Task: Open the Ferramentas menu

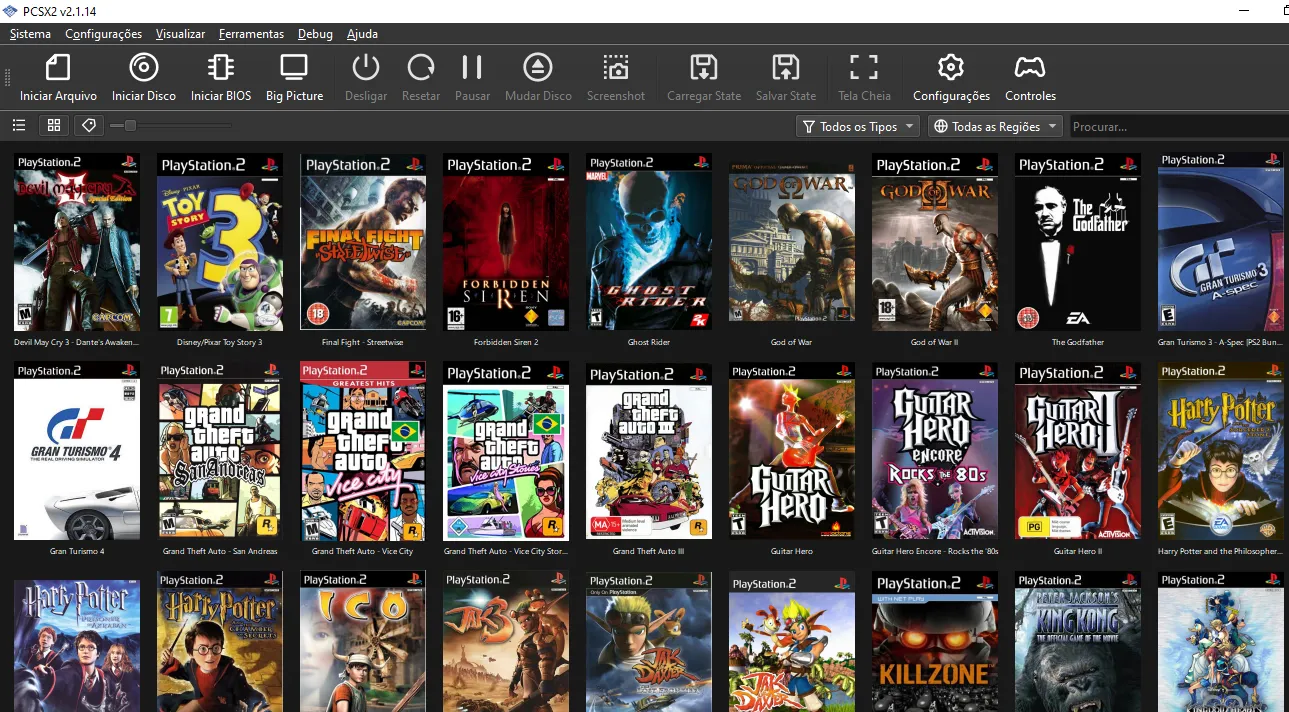Action: pyautogui.click(x=251, y=33)
